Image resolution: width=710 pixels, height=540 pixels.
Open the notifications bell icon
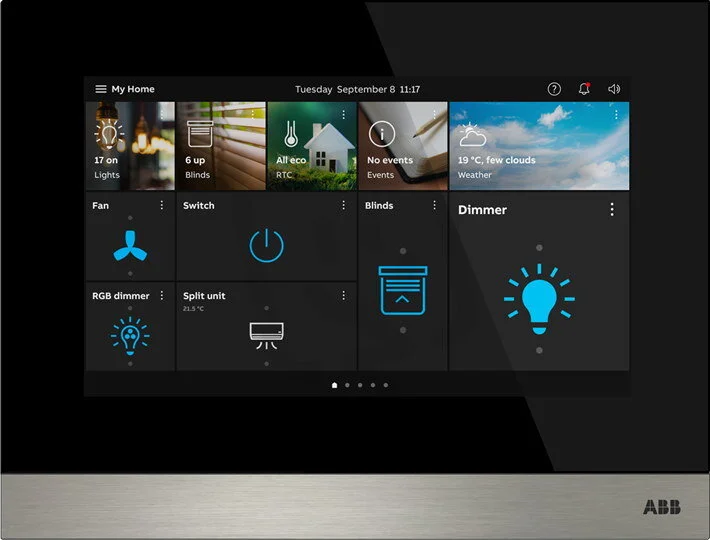coord(584,89)
